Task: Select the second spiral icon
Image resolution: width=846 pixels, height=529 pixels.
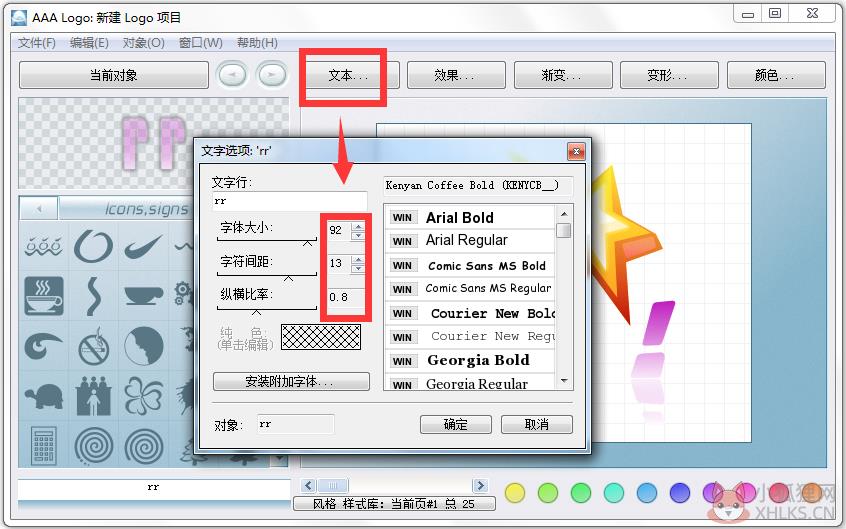Action: pos(144,447)
